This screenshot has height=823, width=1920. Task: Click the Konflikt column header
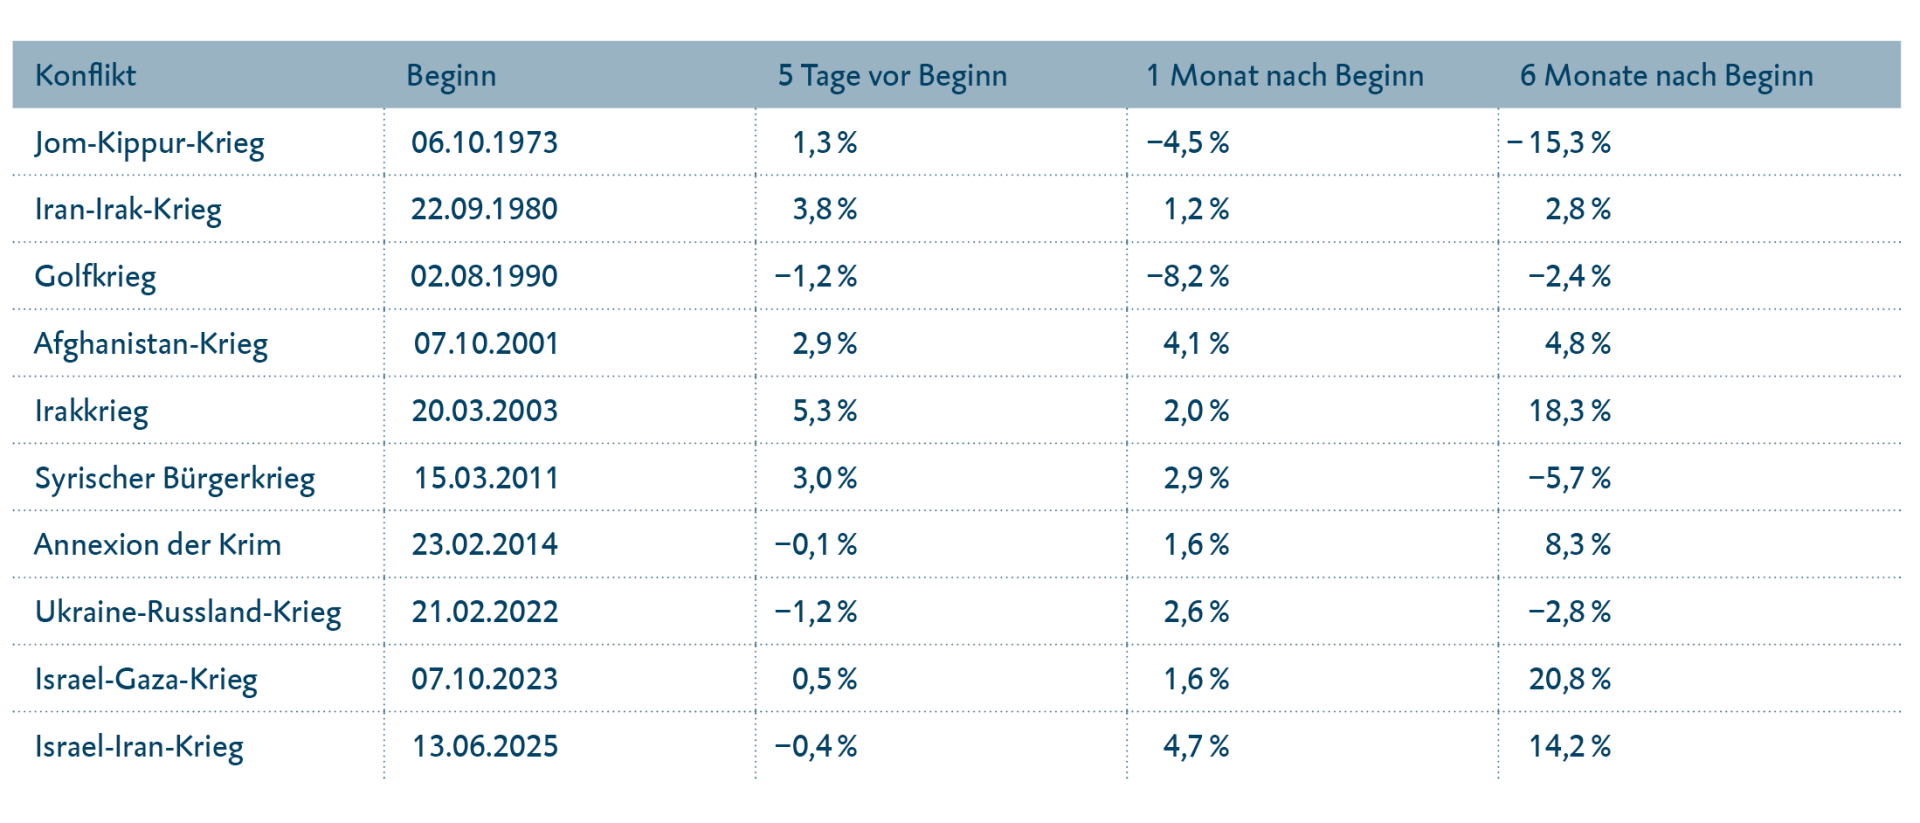[85, 75]
